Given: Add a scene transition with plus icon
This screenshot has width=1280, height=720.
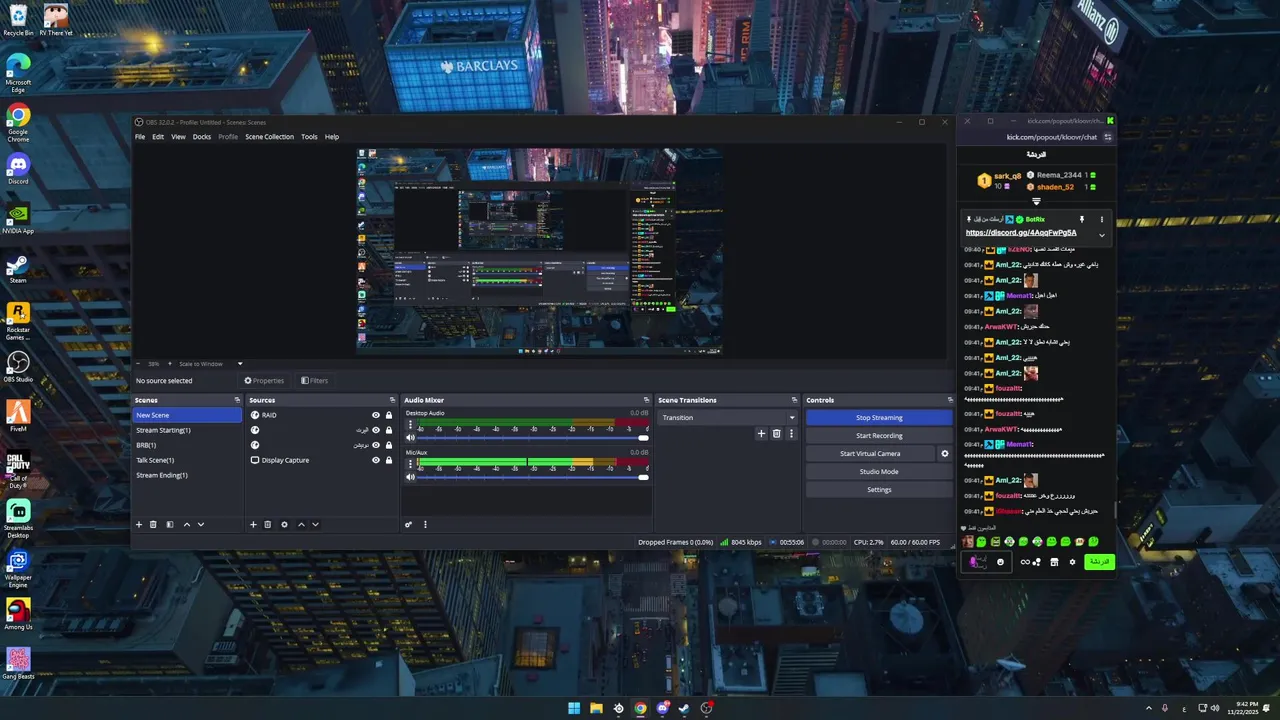Looking at the screenshot, I should point(761,434).
